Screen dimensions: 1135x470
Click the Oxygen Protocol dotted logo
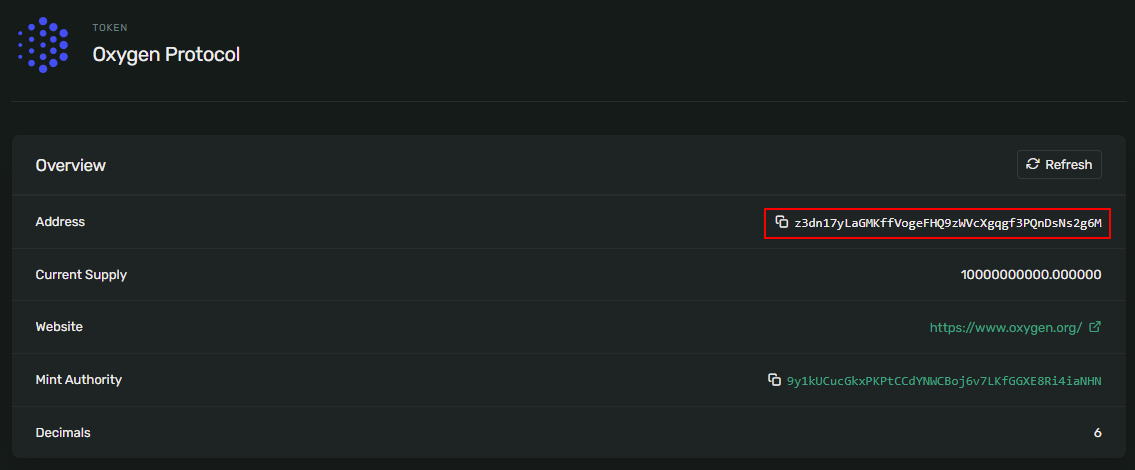[43, 45]
